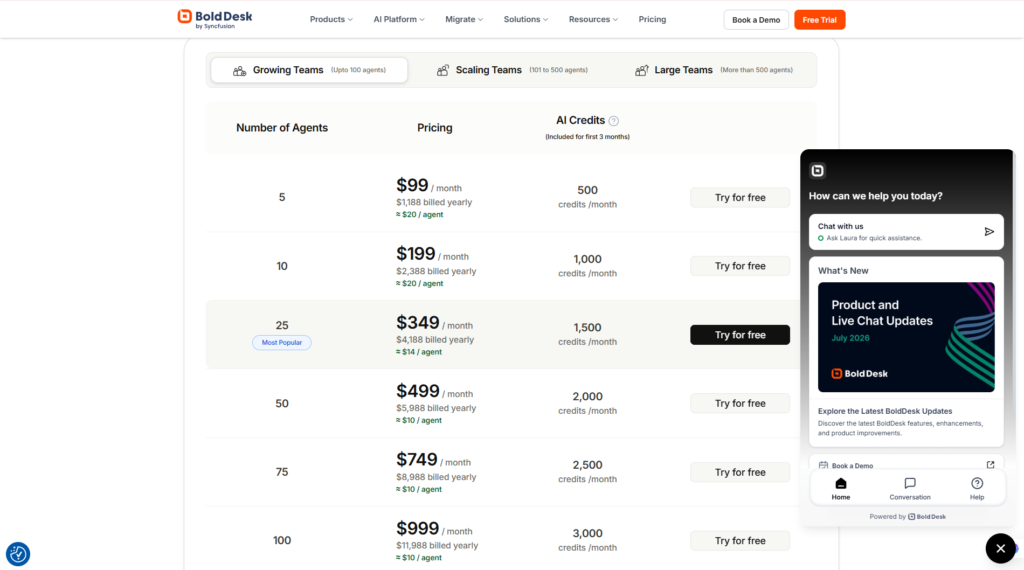This screenshot has width=1024, height=570.
Task: Click the $349 / month price
Action: (434, 323)
